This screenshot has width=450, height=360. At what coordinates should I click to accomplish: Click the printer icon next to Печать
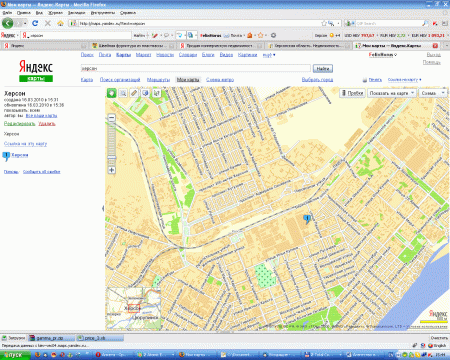point(365,80)
